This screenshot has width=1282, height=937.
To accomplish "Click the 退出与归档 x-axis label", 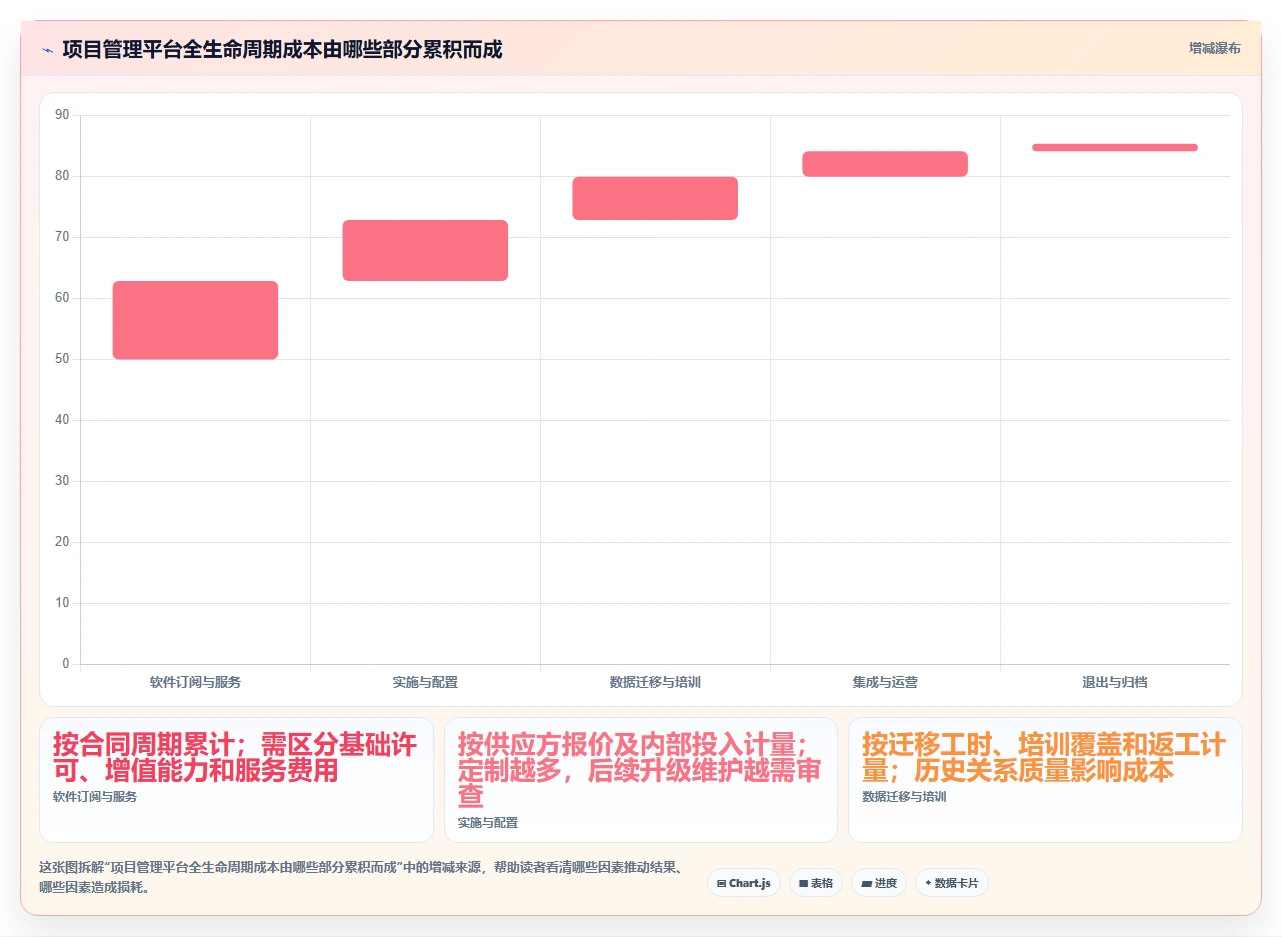I will point(1115,682).
